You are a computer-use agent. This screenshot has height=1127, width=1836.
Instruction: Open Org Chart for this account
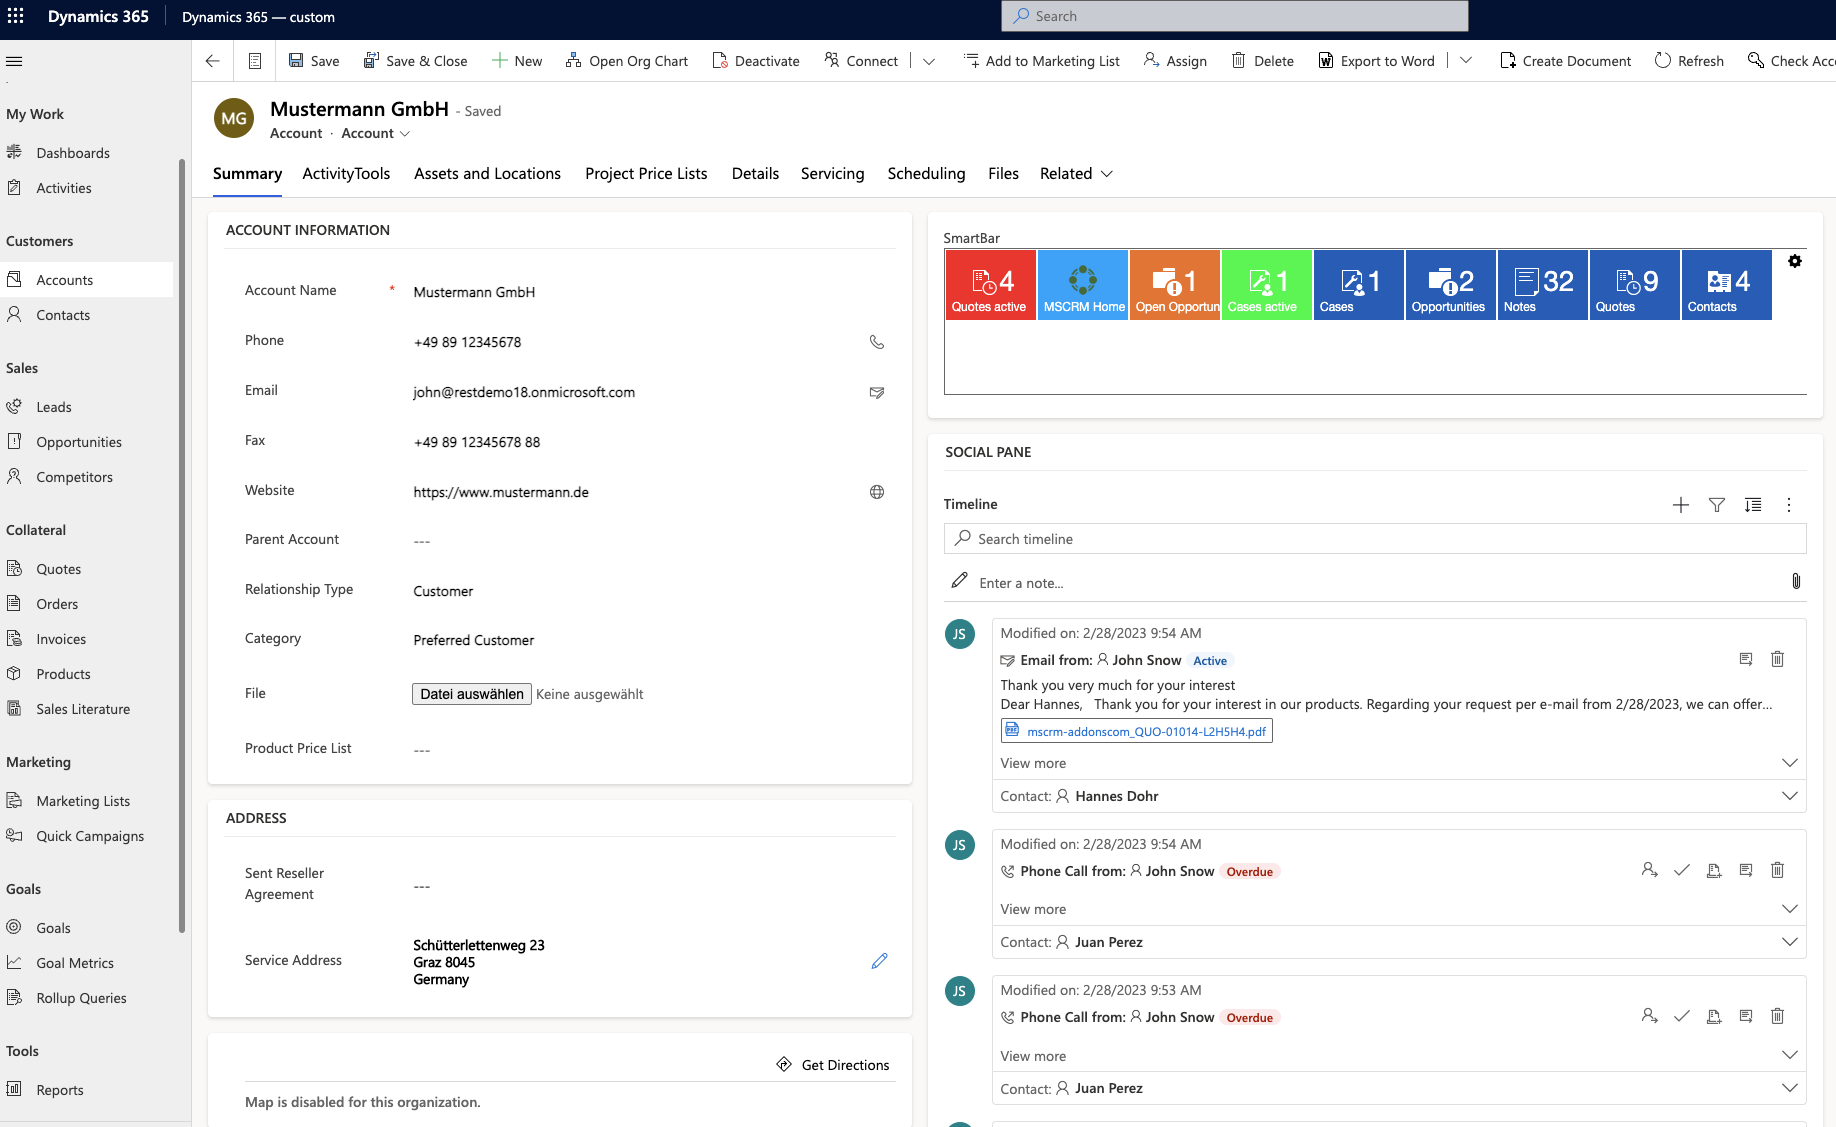(627, 61)
